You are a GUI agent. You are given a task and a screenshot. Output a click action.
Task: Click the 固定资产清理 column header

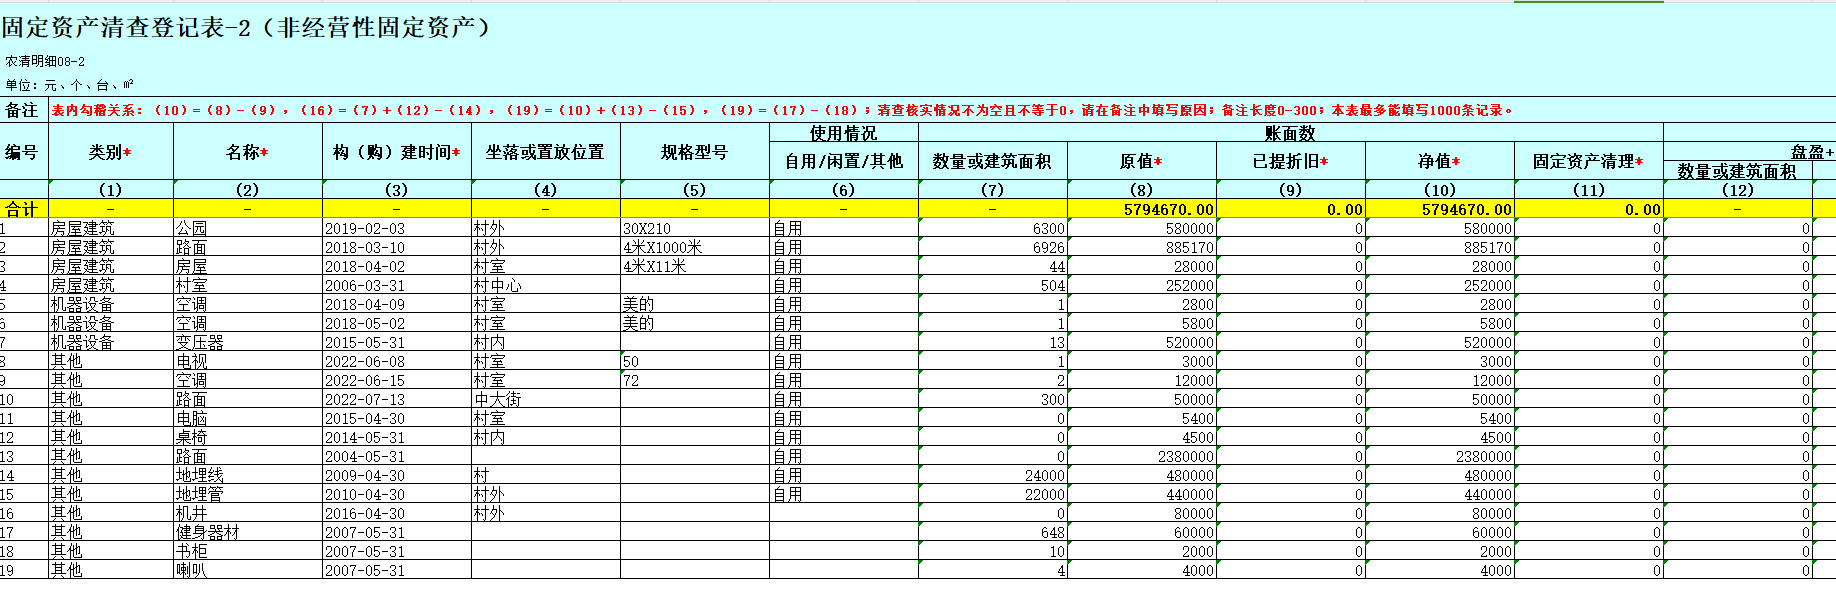[1588, 161]
